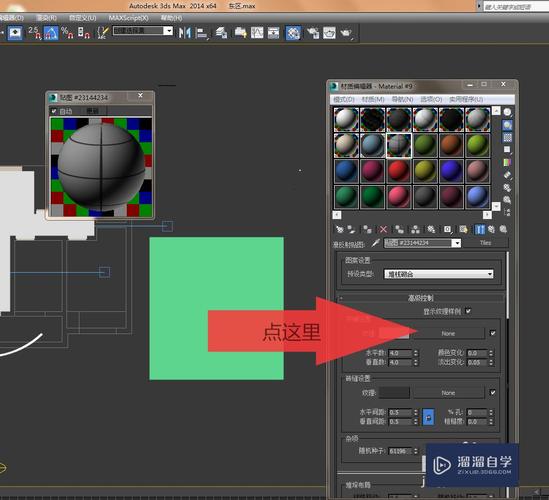
Task: Click the Mirror tool icon
Action: pyautogui.click(x=185, y=33)
